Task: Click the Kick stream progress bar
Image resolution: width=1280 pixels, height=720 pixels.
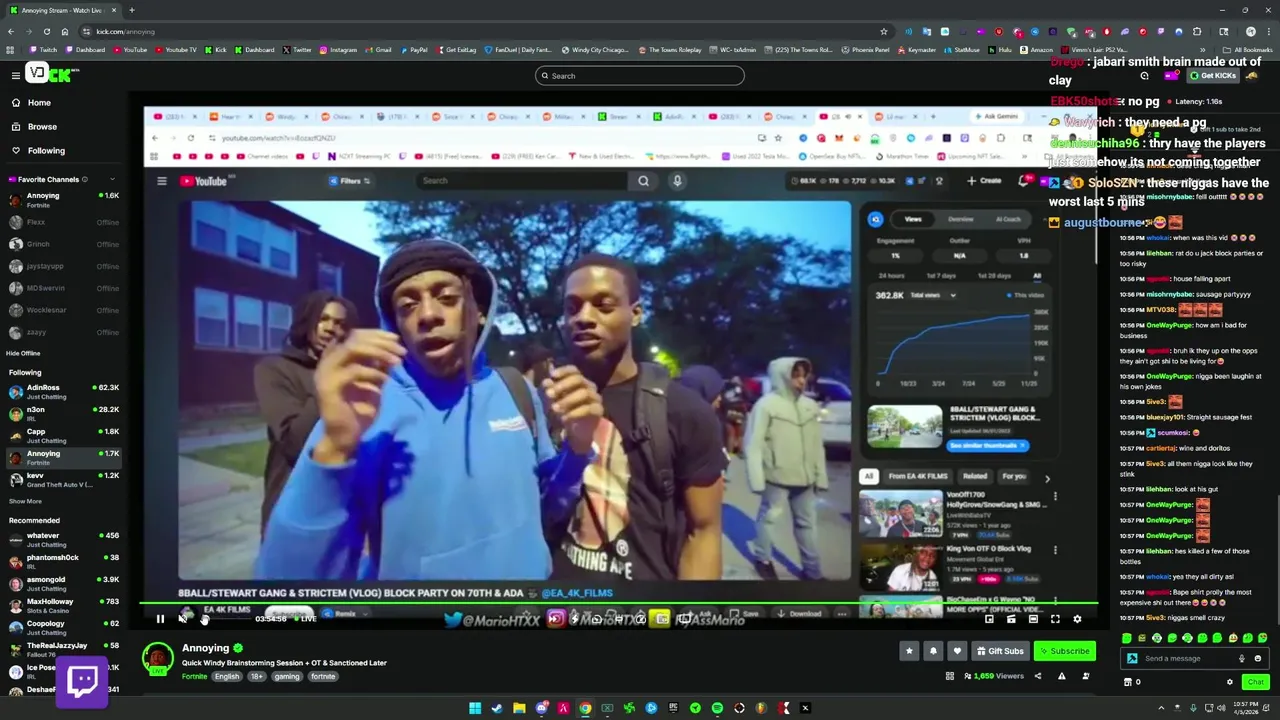Action: [x=618, y=603]
